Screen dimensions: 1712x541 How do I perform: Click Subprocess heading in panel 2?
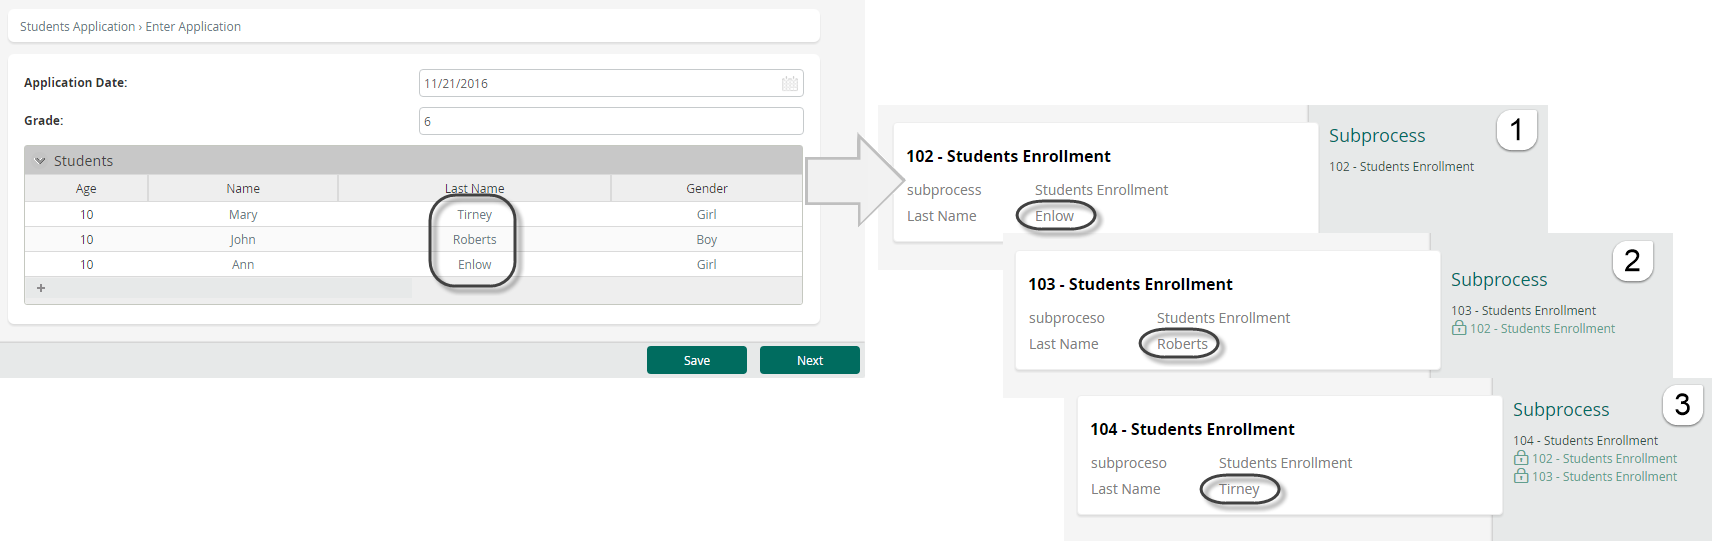click(1499, 280)
